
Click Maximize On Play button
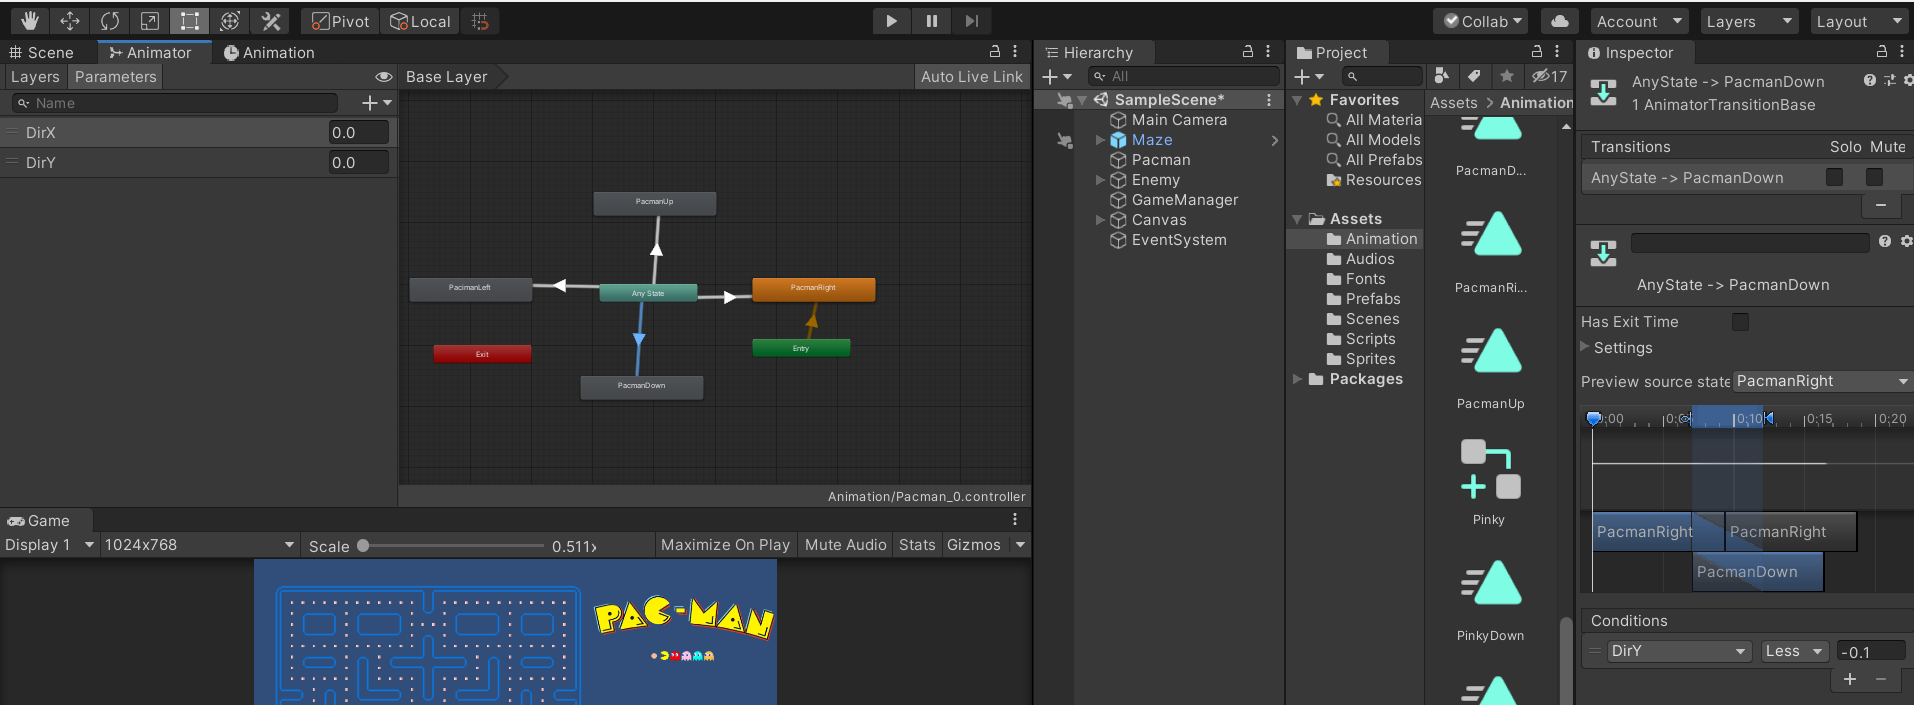point(725,545)
